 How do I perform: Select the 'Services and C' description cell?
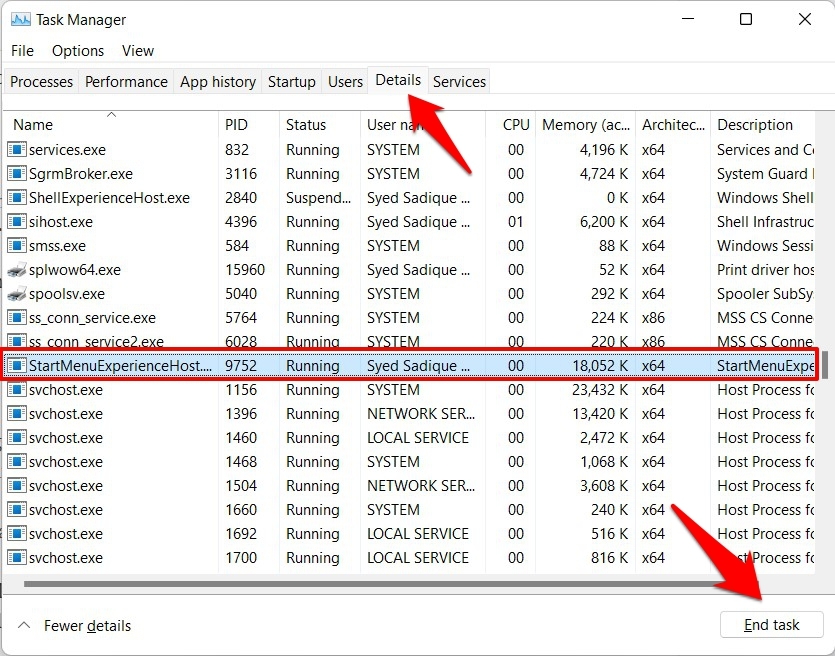point(765,150)
